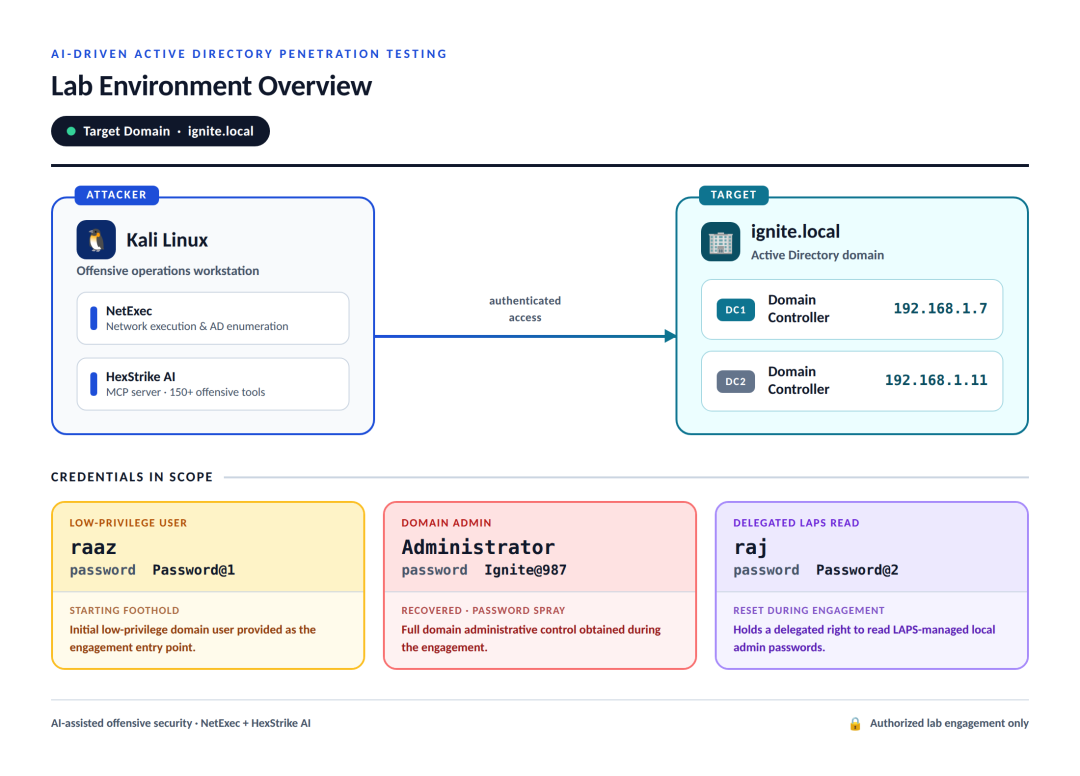Viewport: 1080px width, 776px height.
Task: Click the 'LOW-PRIVILEGE USER' label
Action: click(128, 523)
